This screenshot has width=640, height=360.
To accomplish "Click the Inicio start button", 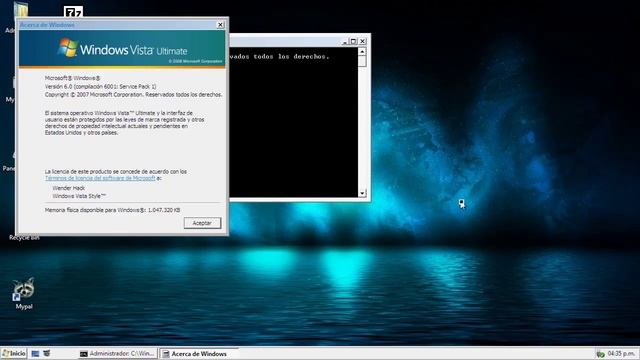I will click(x=14, y=353).
